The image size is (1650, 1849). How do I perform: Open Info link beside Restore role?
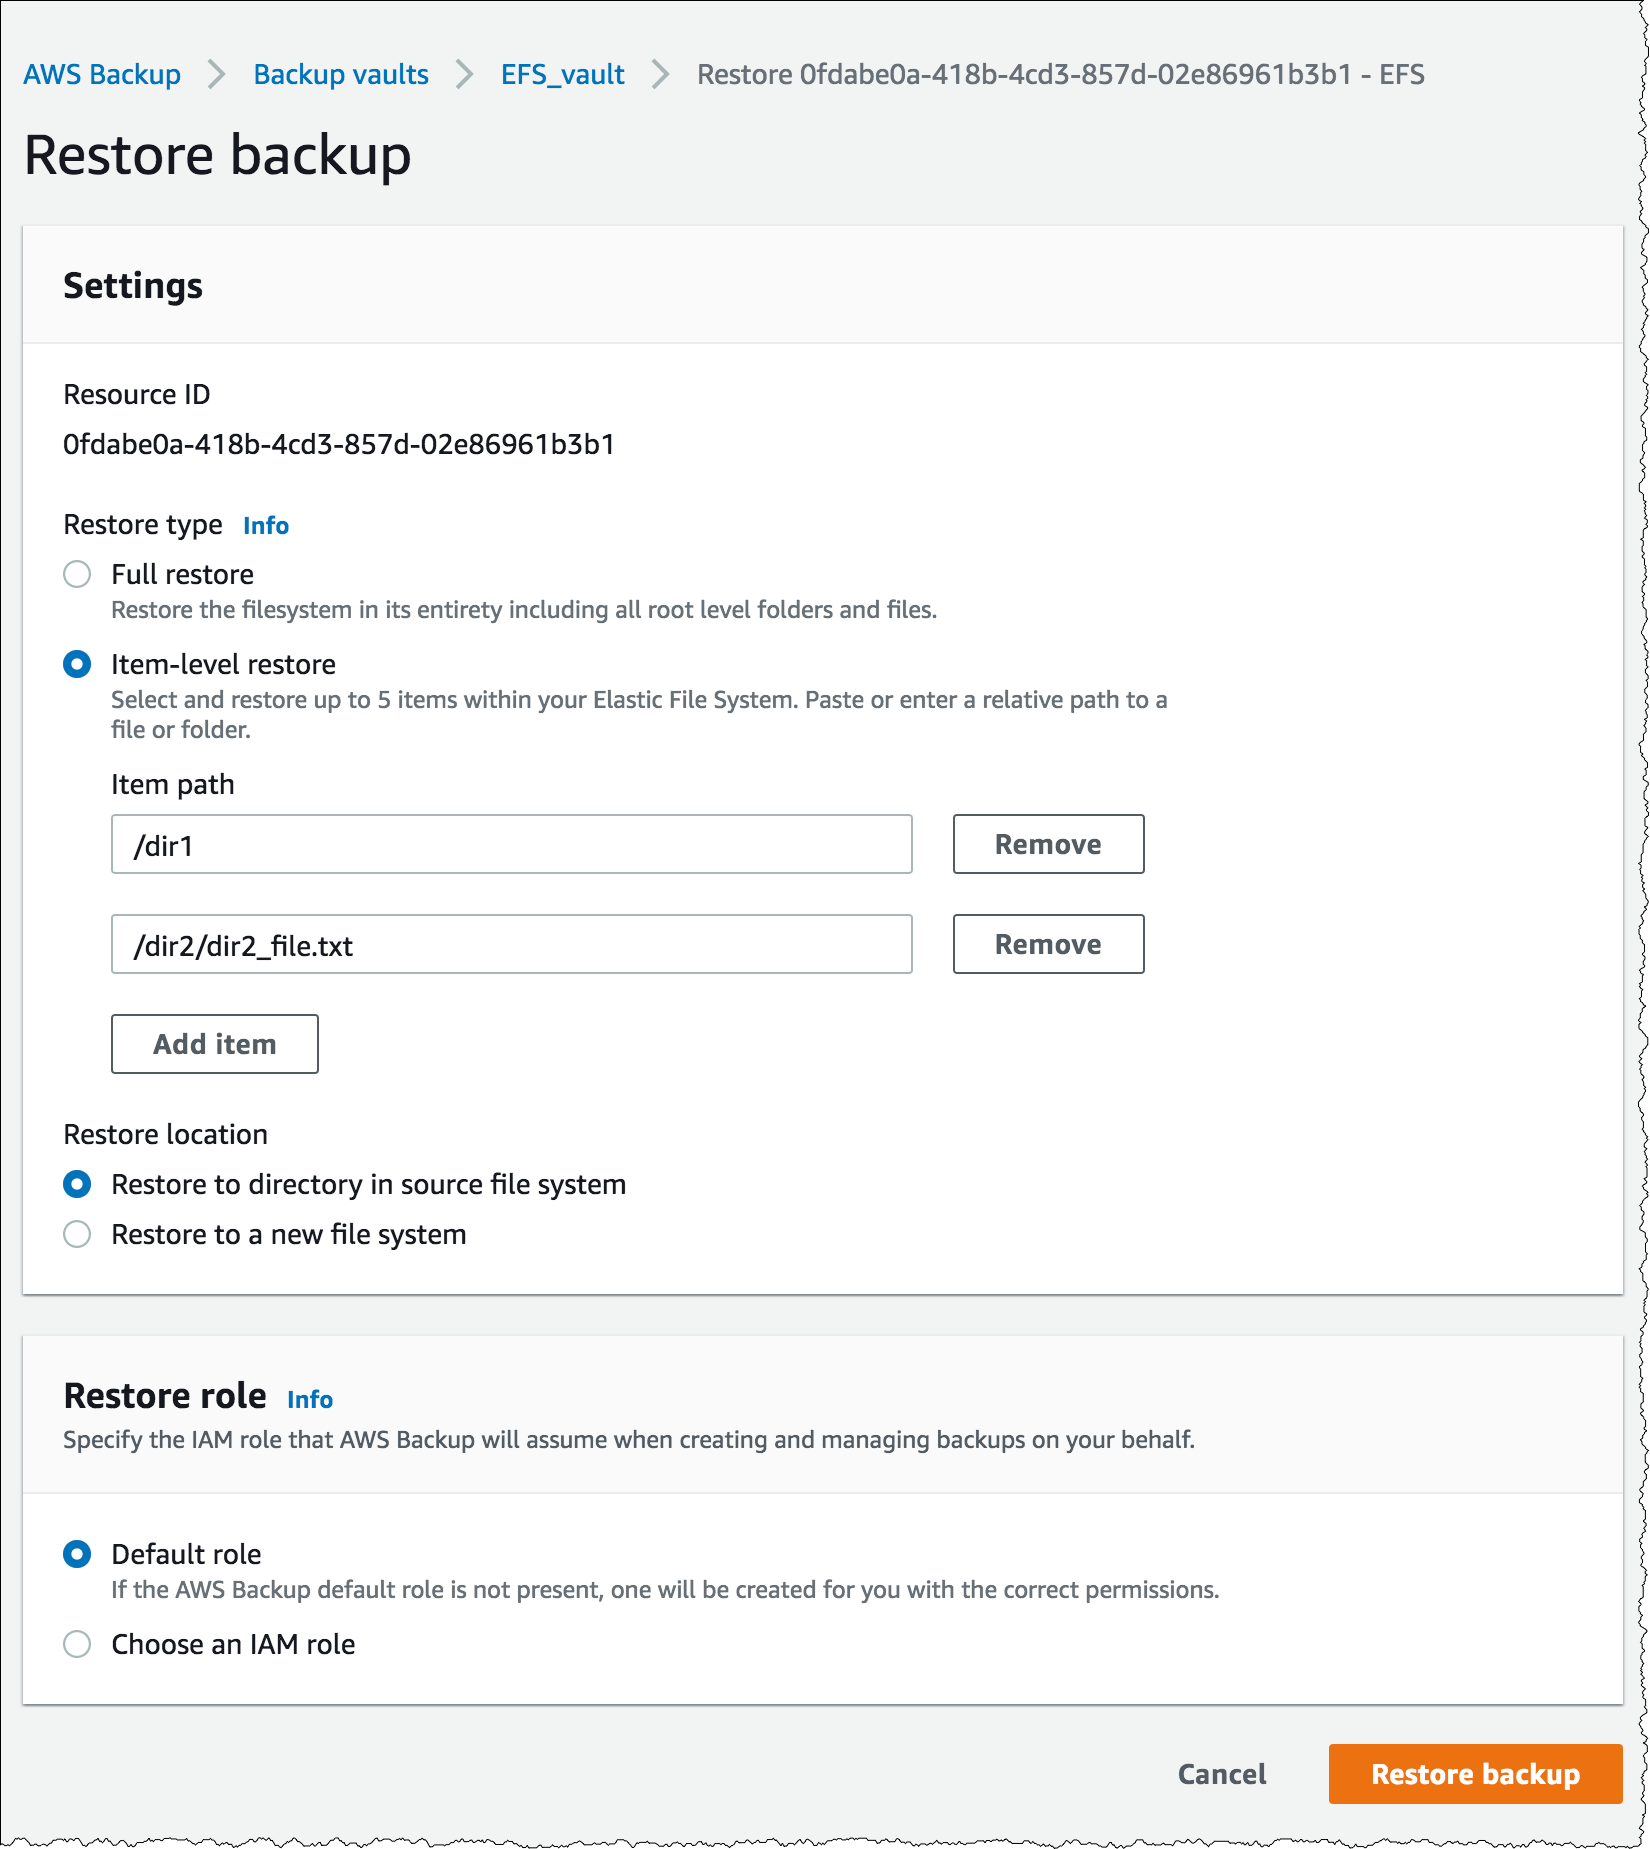[310, 1399]
